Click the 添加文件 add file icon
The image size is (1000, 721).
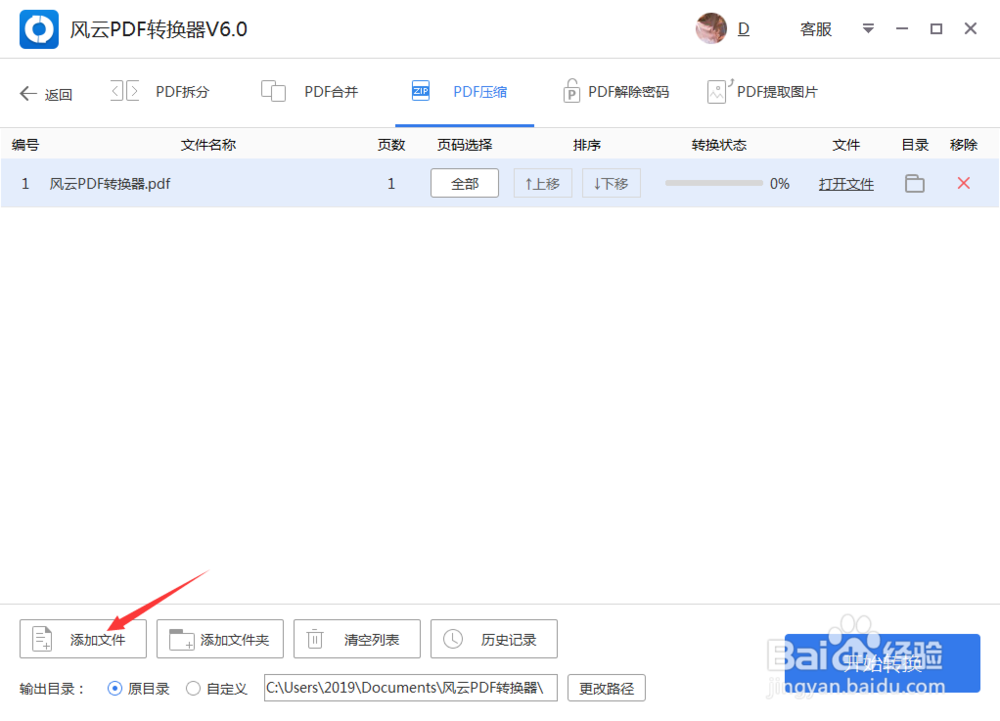41,638
